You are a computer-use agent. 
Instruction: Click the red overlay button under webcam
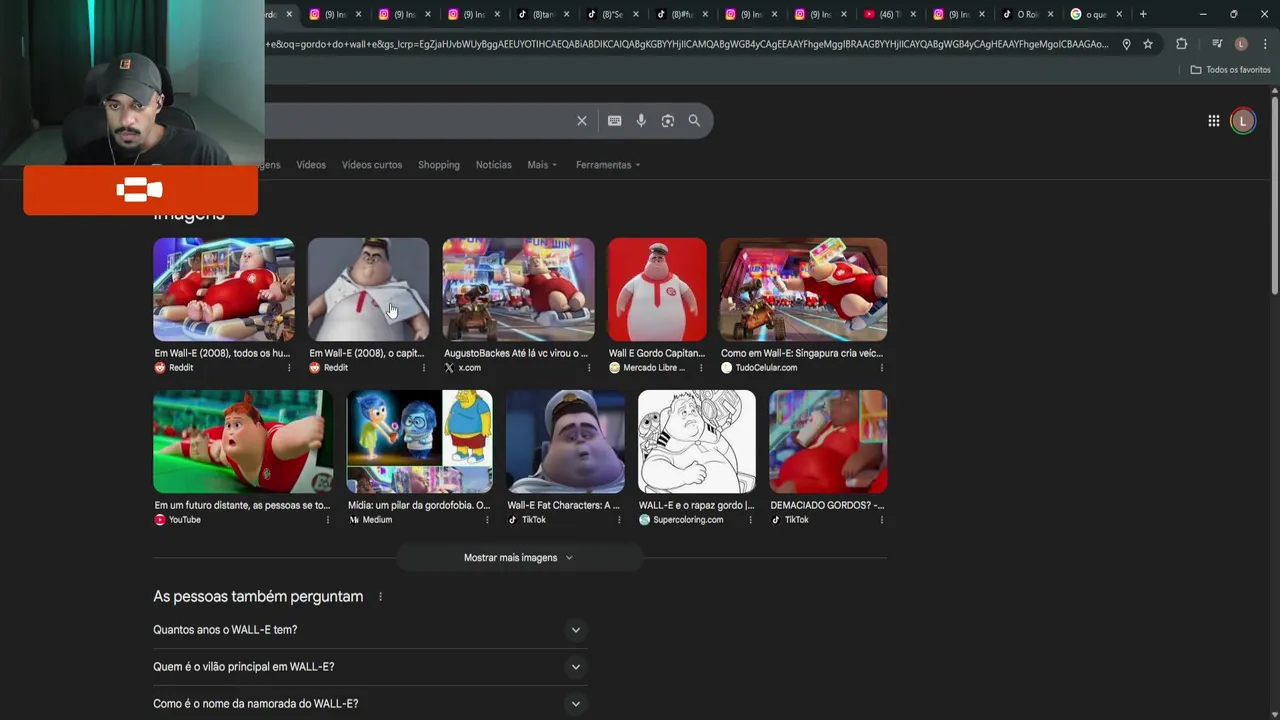[140, 190]
